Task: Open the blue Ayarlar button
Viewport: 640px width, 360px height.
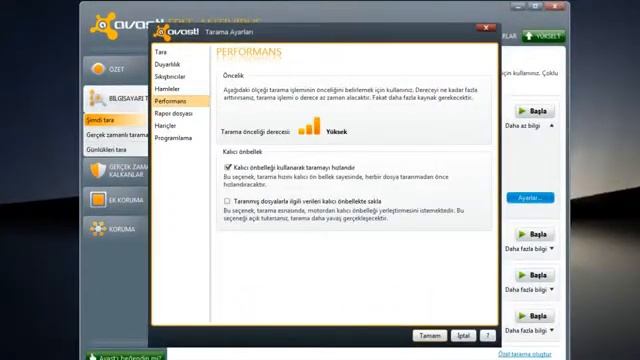Action: (x=530, y=198)
